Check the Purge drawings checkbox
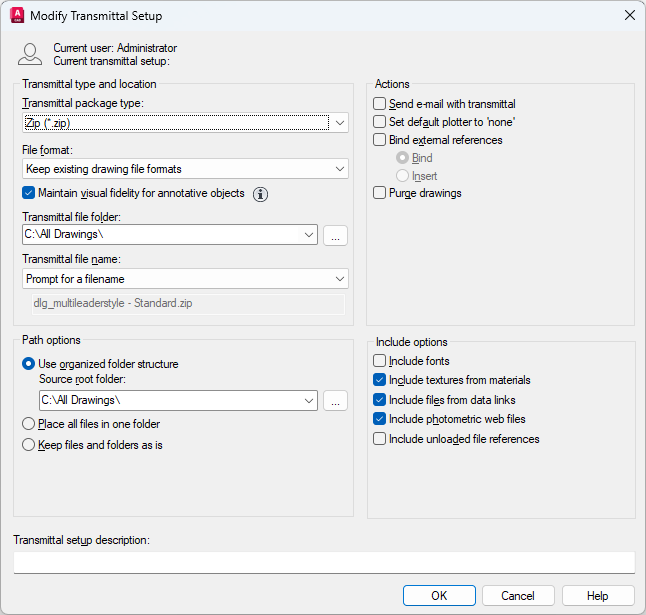This screenshot has height=615, width=646. coord(380,193)
